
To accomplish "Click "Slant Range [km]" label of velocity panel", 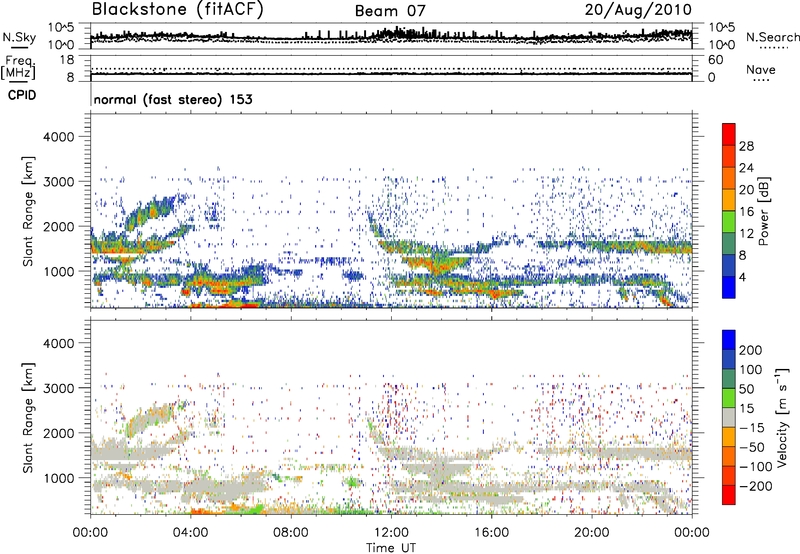I will 28,417.
